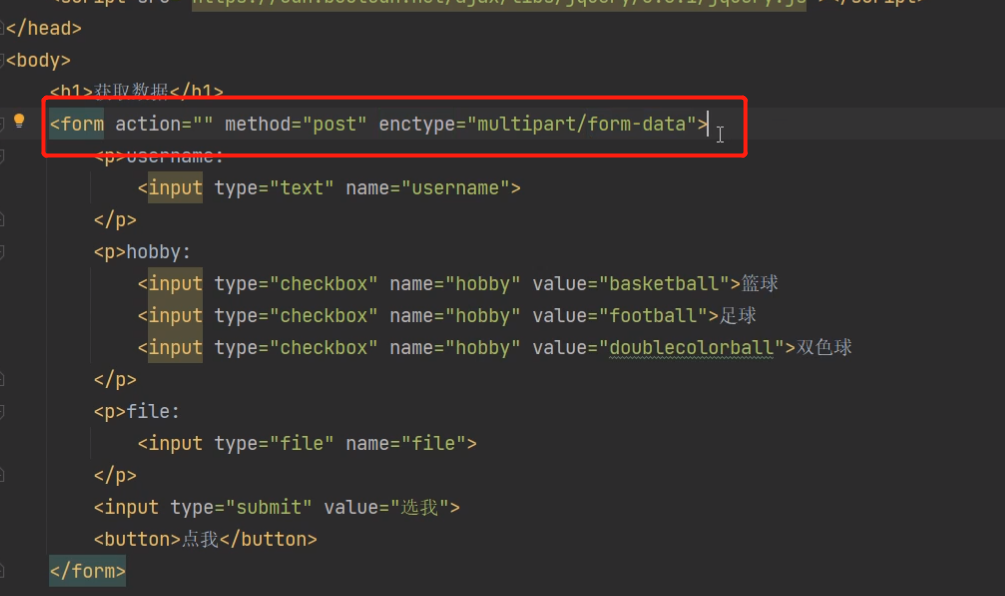Click the input keyword on the basketball line
Viewport: 1005px width, 596px height.
pos(175,284)
